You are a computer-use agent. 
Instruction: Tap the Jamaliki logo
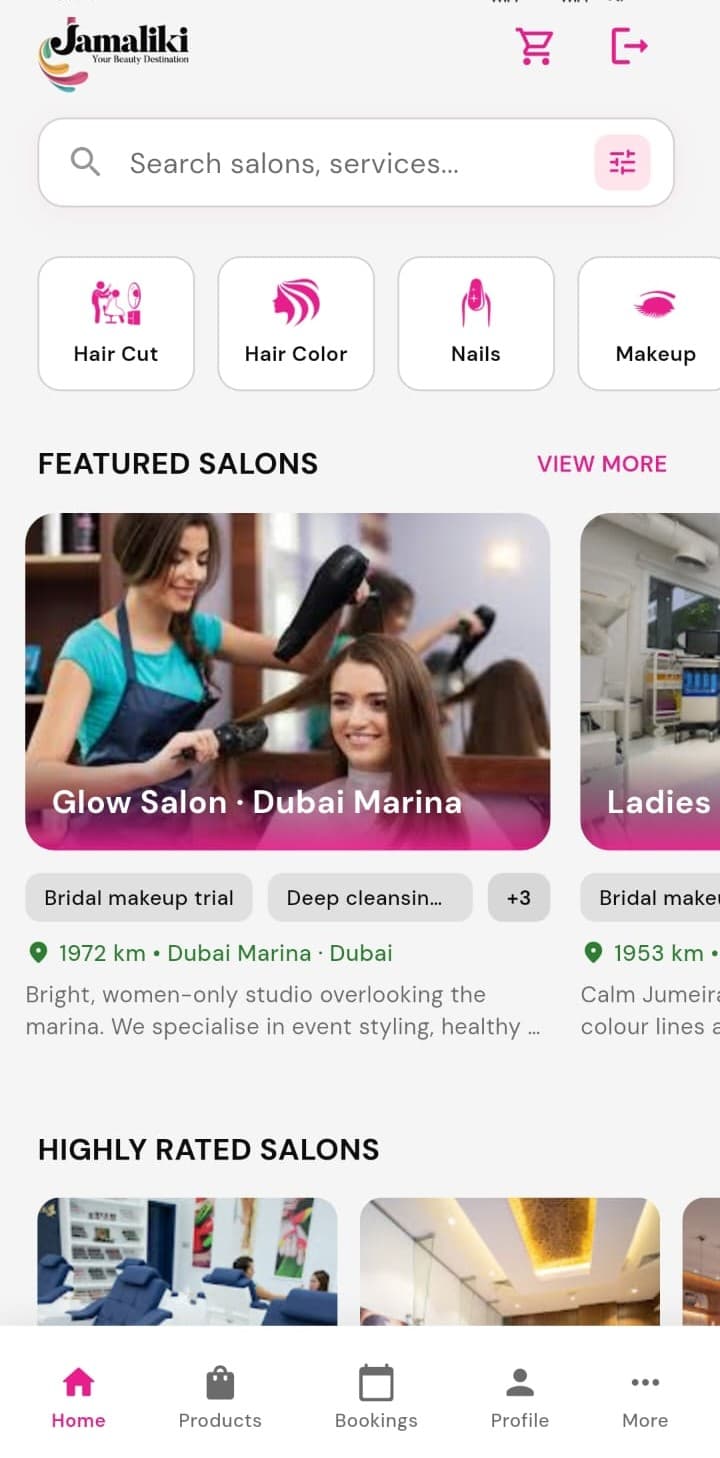coord(113,54)
